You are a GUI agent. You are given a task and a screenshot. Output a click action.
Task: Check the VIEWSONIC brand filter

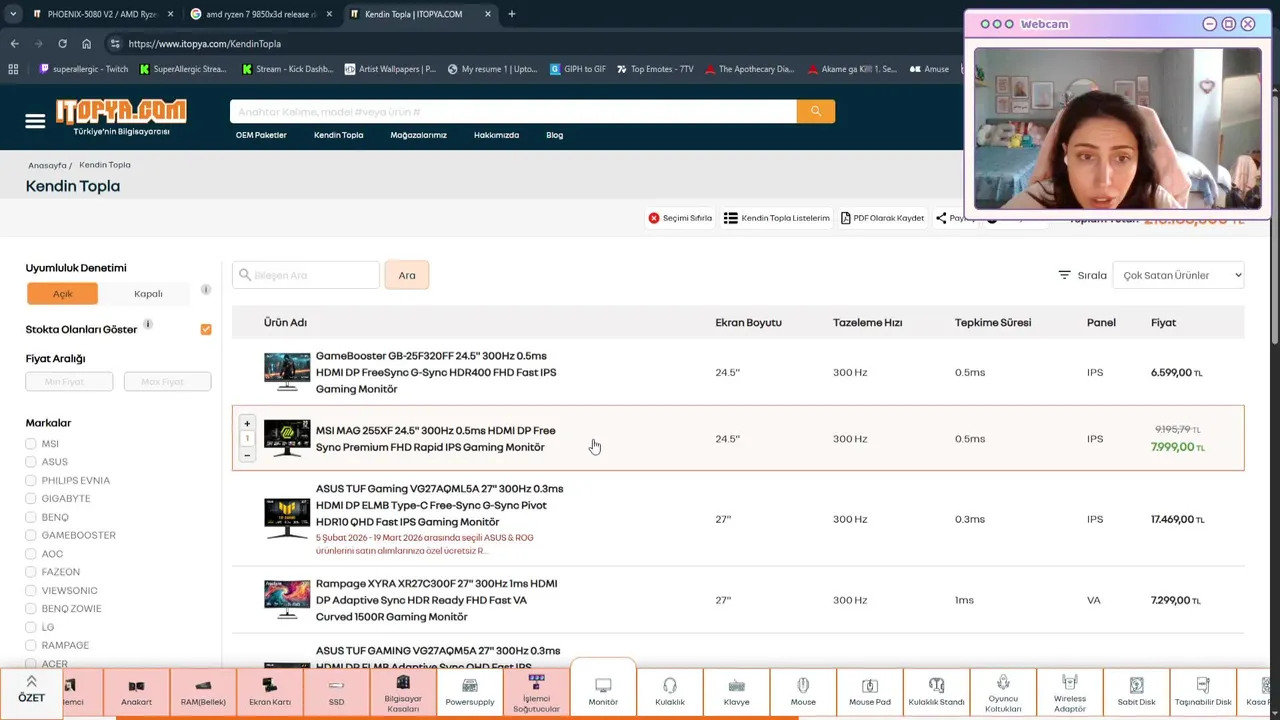coord(31,590)
